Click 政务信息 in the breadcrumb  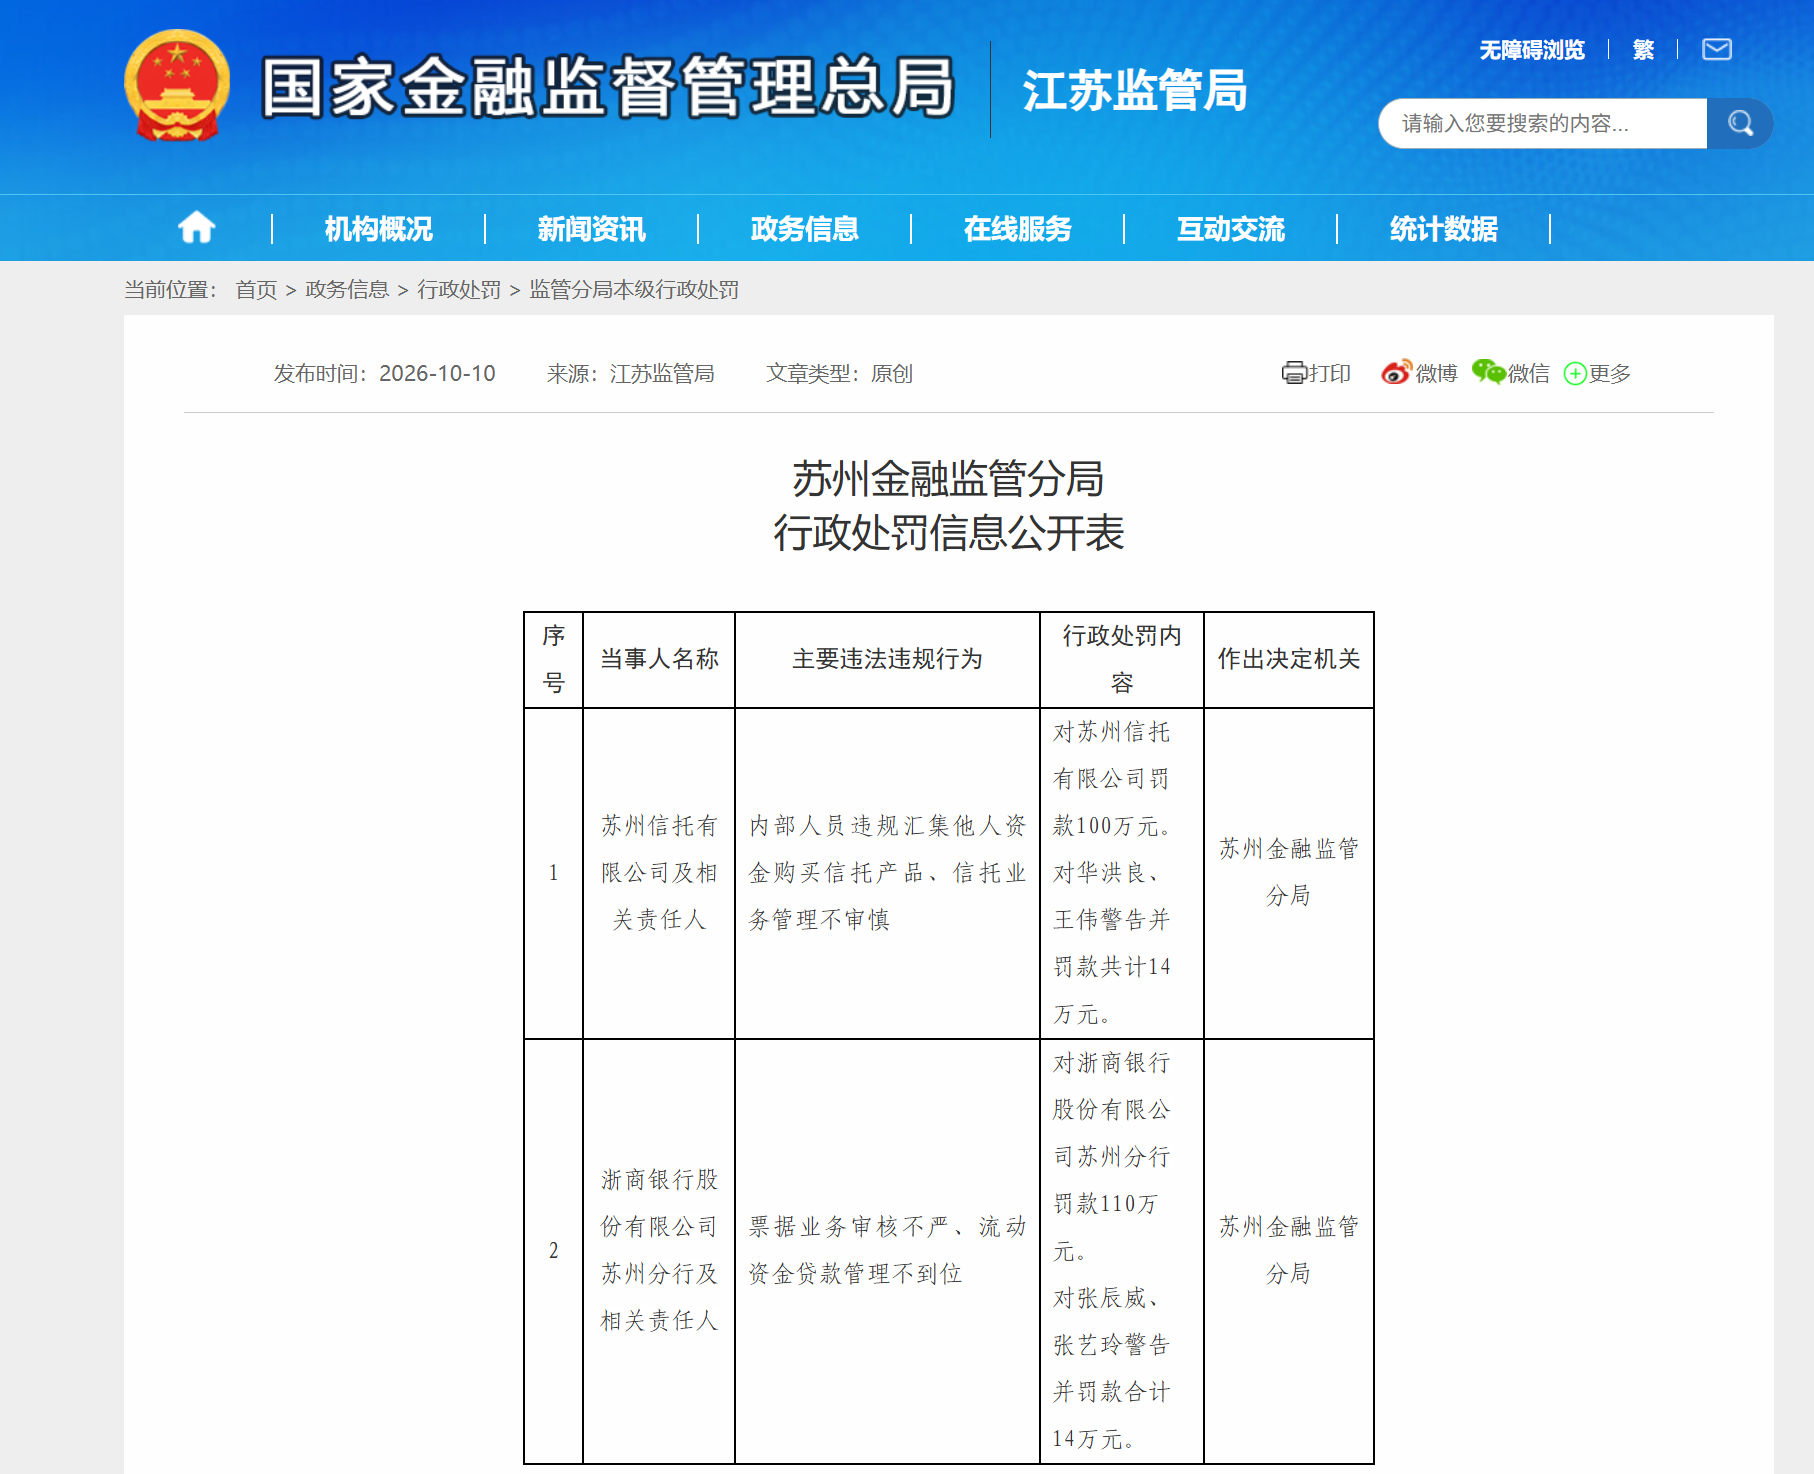pyautogui.click(x=347, y=290)
